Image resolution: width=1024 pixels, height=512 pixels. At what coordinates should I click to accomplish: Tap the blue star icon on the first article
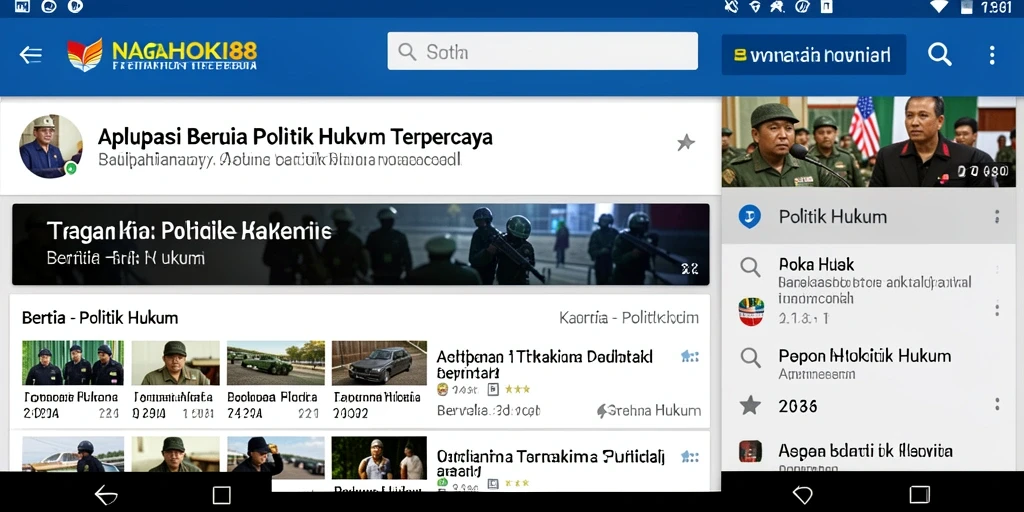click(689, 357)
